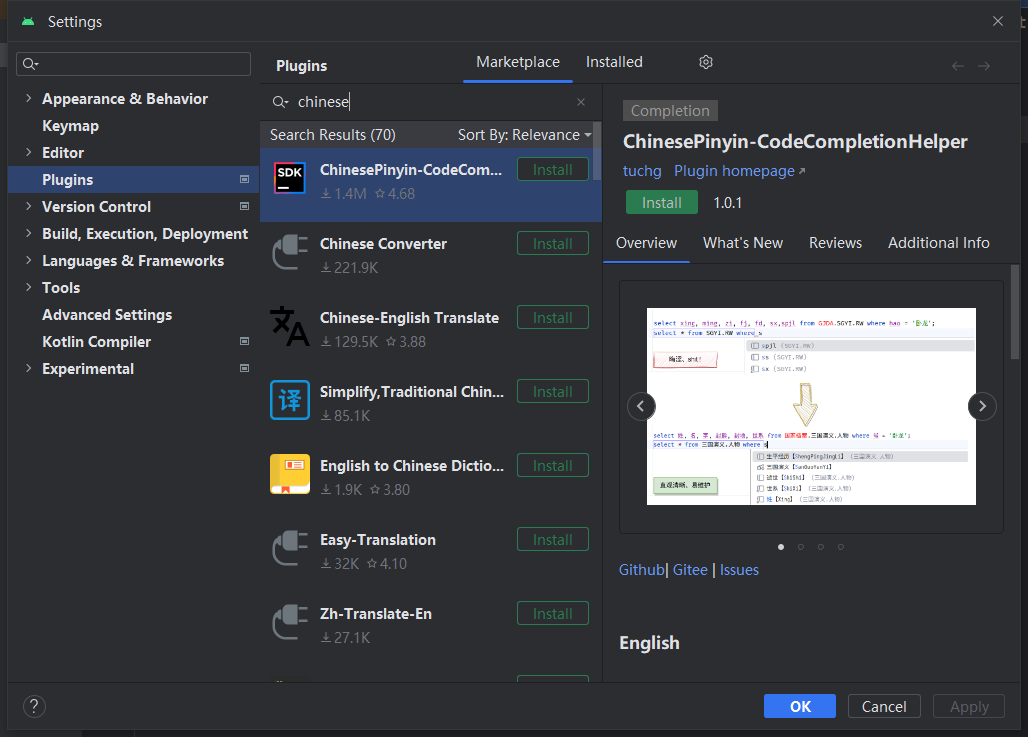Click the plugin screenshot preview image

click(x=811, y=407)
